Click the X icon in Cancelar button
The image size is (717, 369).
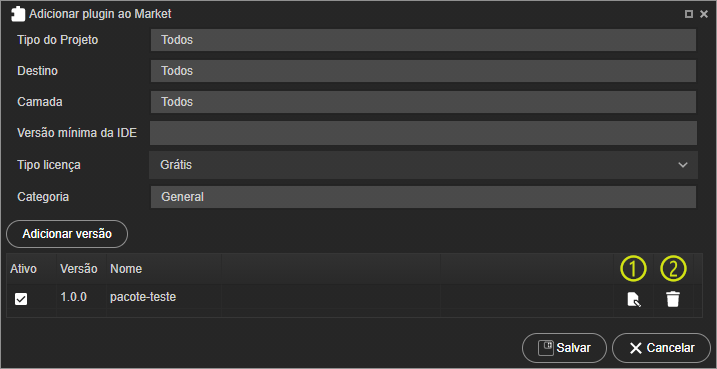coord(635,348)
